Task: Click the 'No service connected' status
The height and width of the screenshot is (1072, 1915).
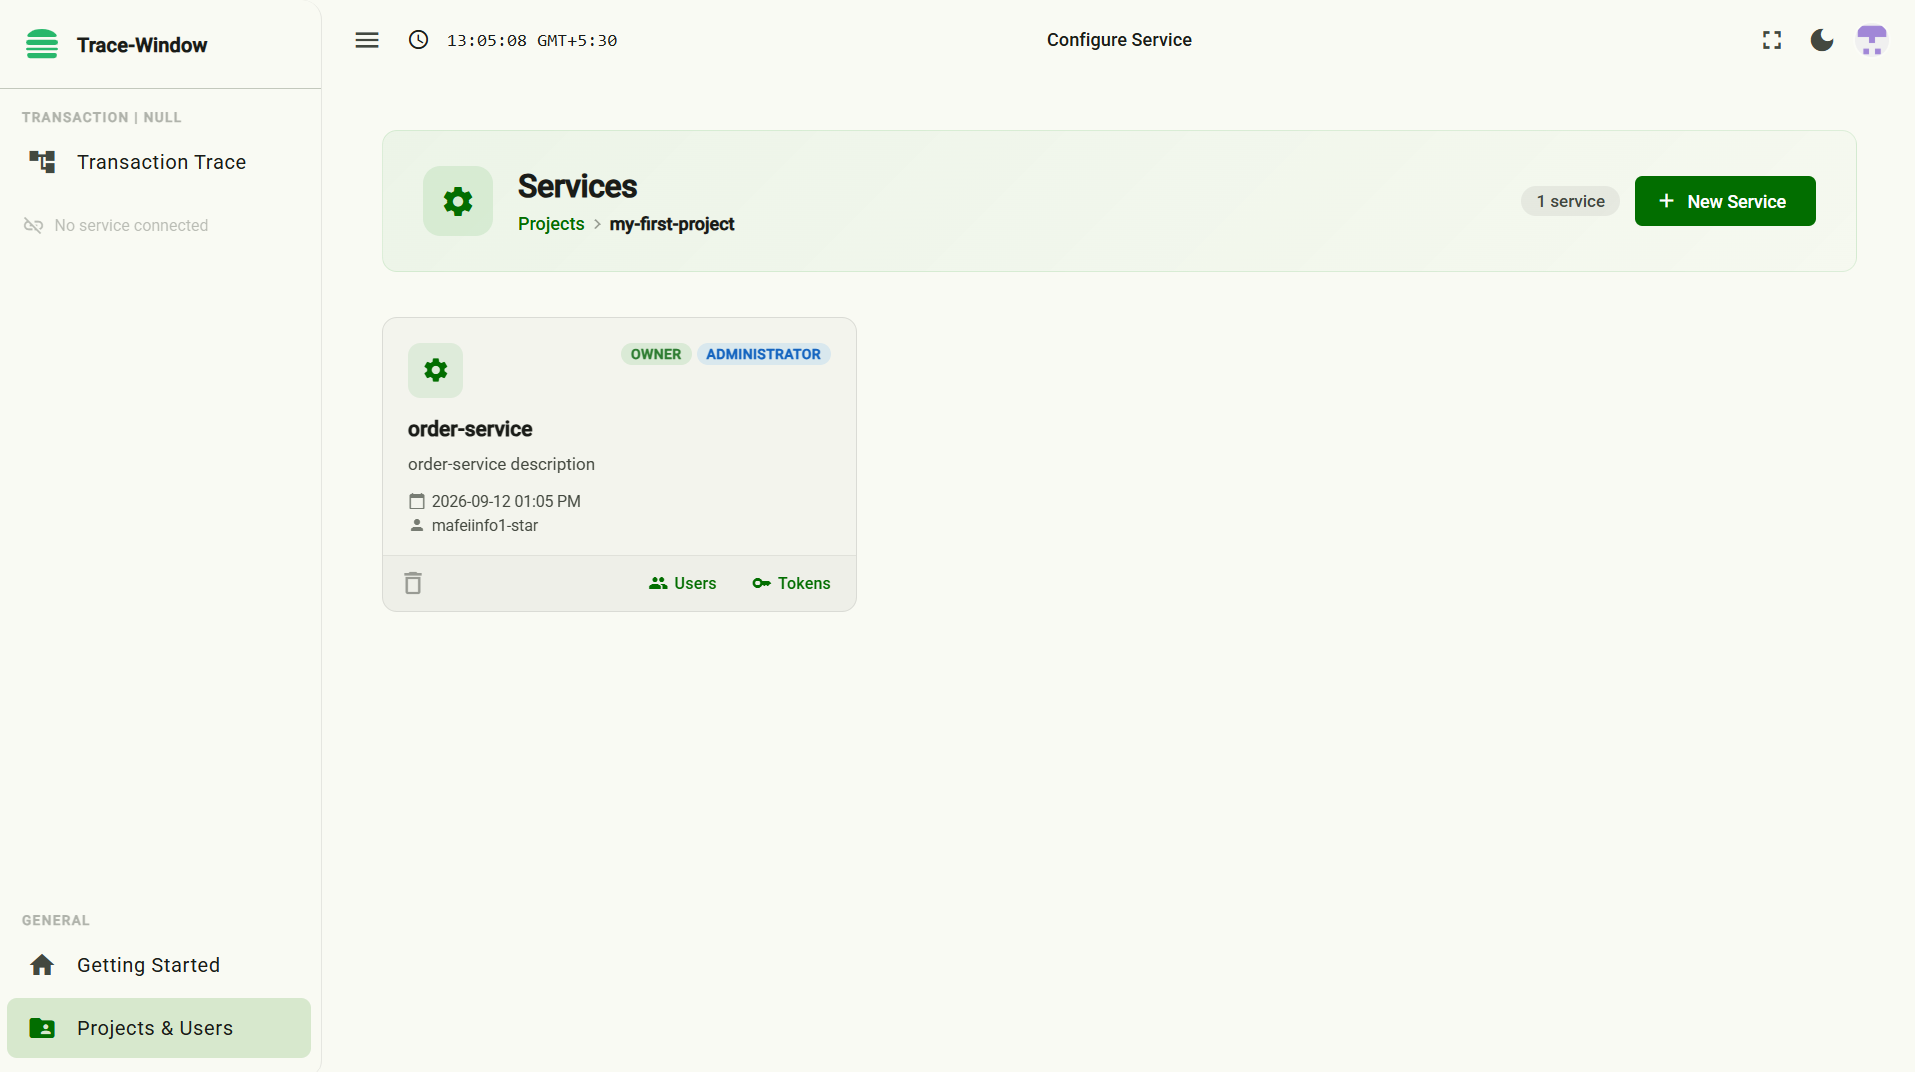Action: pyautogui.click(x=116, y=225)
